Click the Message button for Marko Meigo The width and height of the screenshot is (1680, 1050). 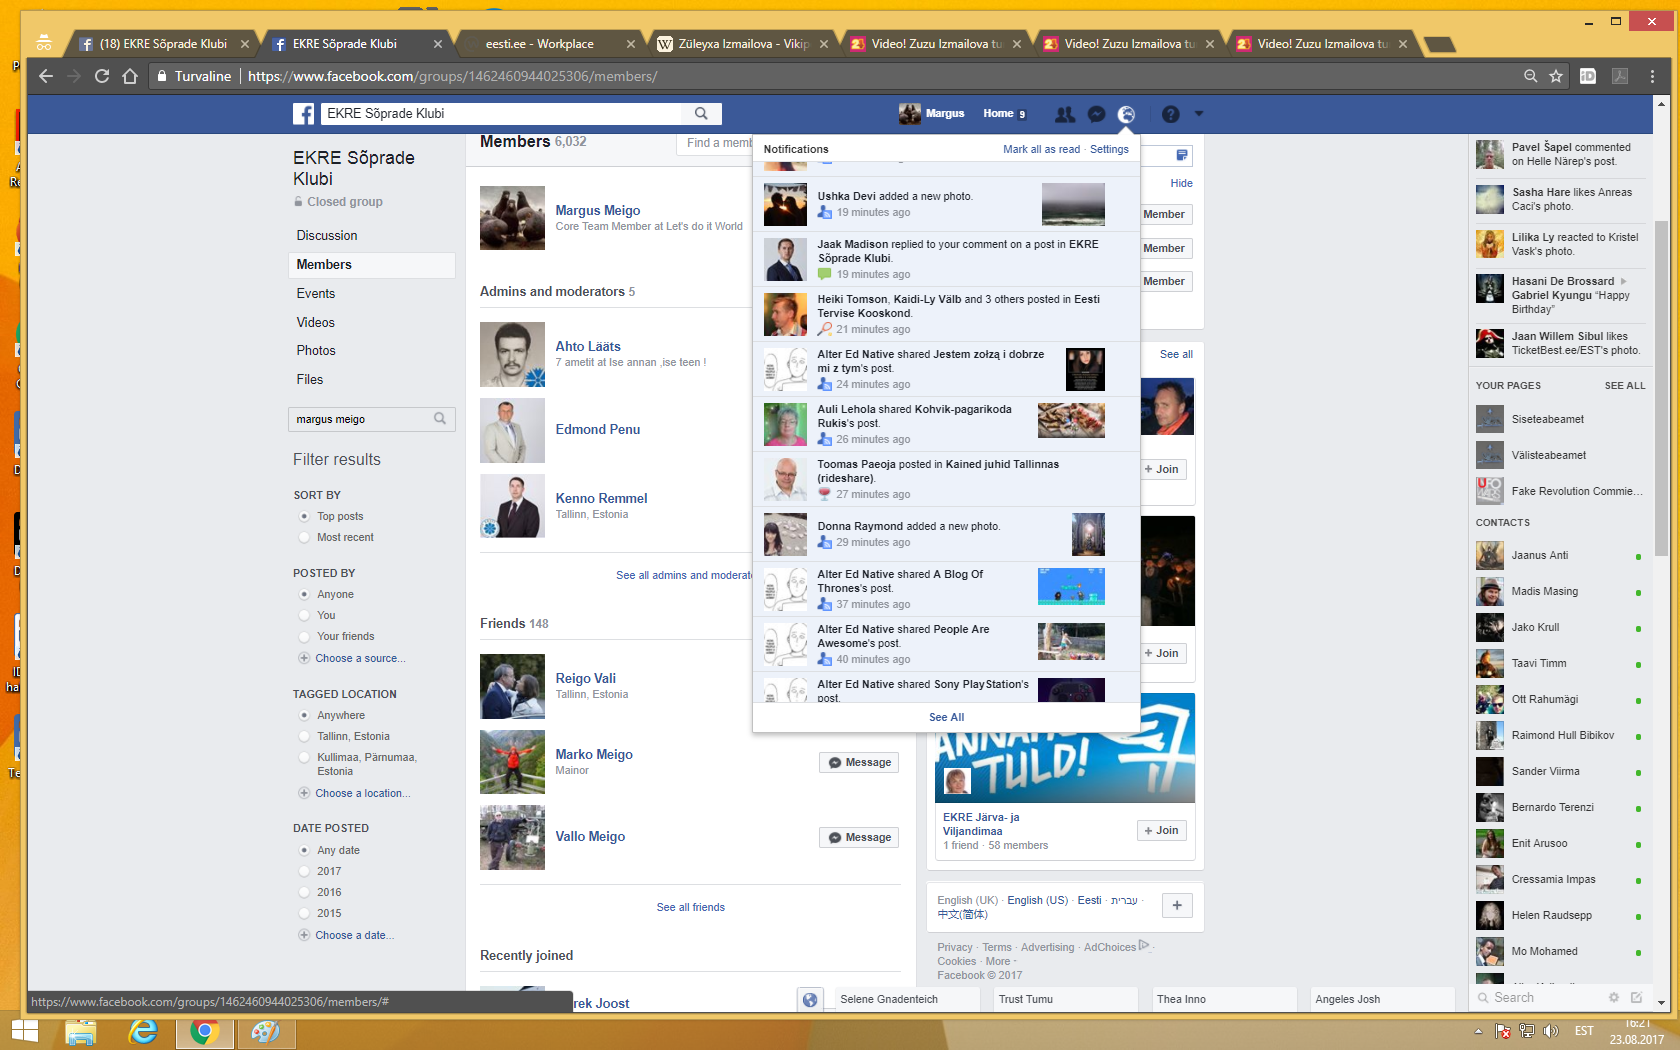859,762
